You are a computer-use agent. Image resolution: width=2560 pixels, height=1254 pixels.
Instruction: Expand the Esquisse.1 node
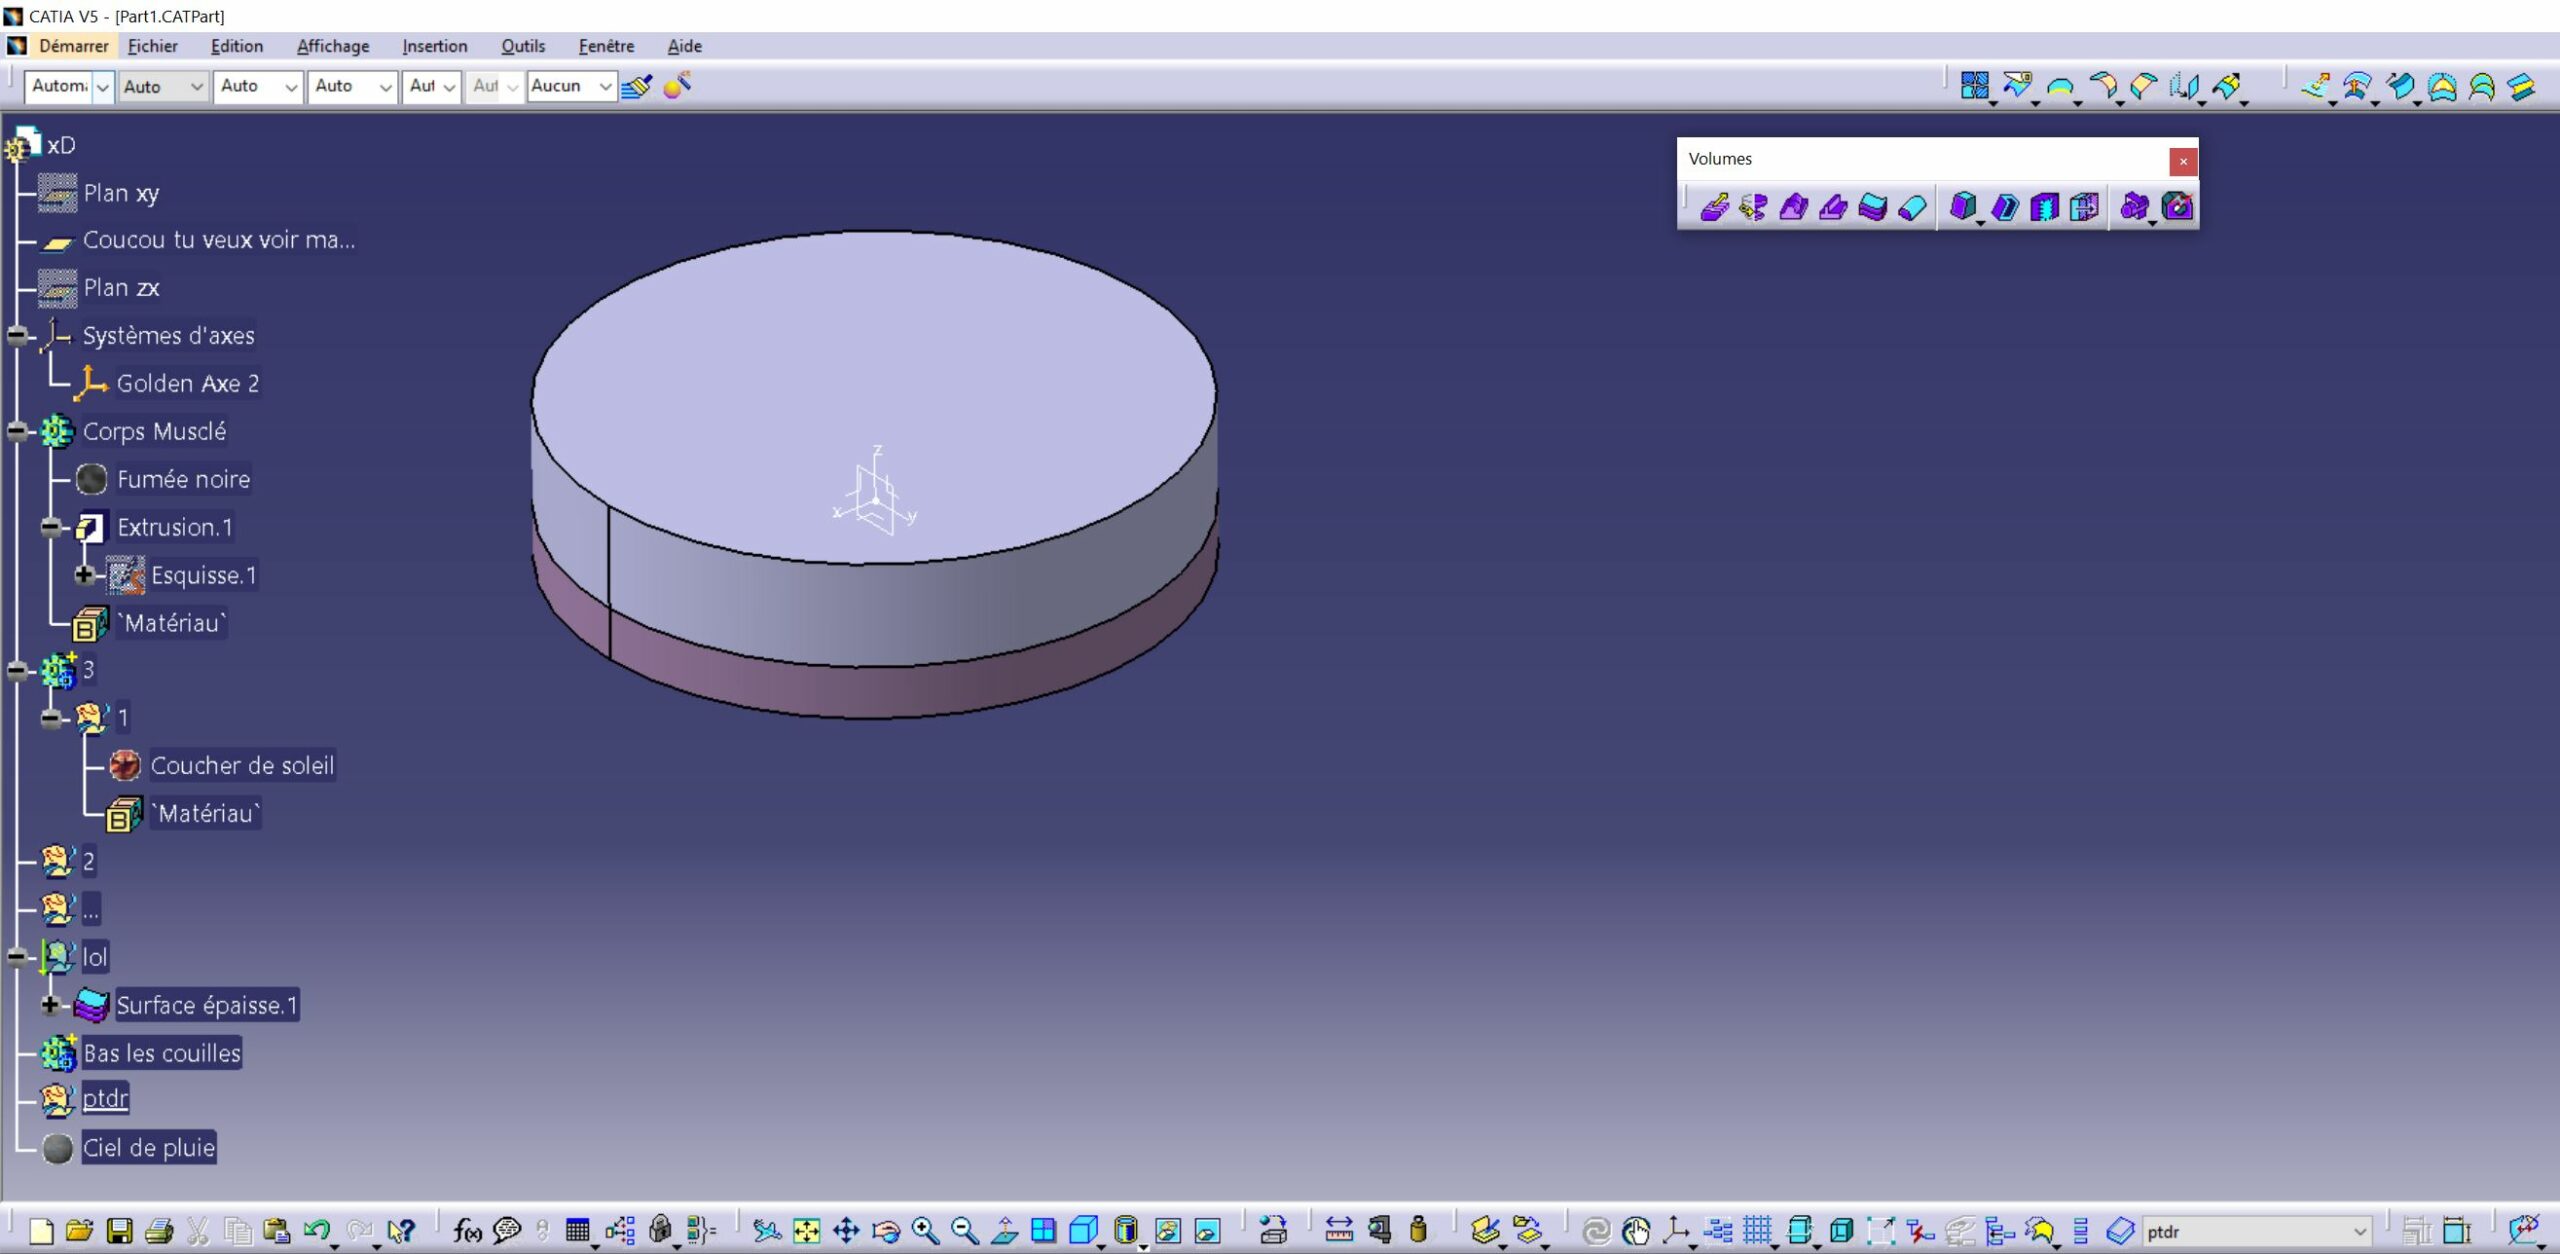click(x=84, y=575)
